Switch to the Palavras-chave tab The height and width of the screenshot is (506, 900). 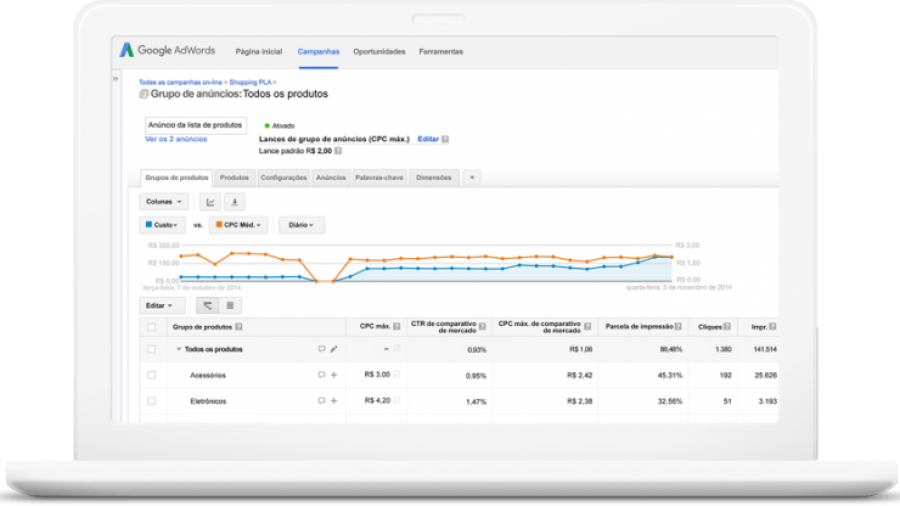tap(379, 178)
